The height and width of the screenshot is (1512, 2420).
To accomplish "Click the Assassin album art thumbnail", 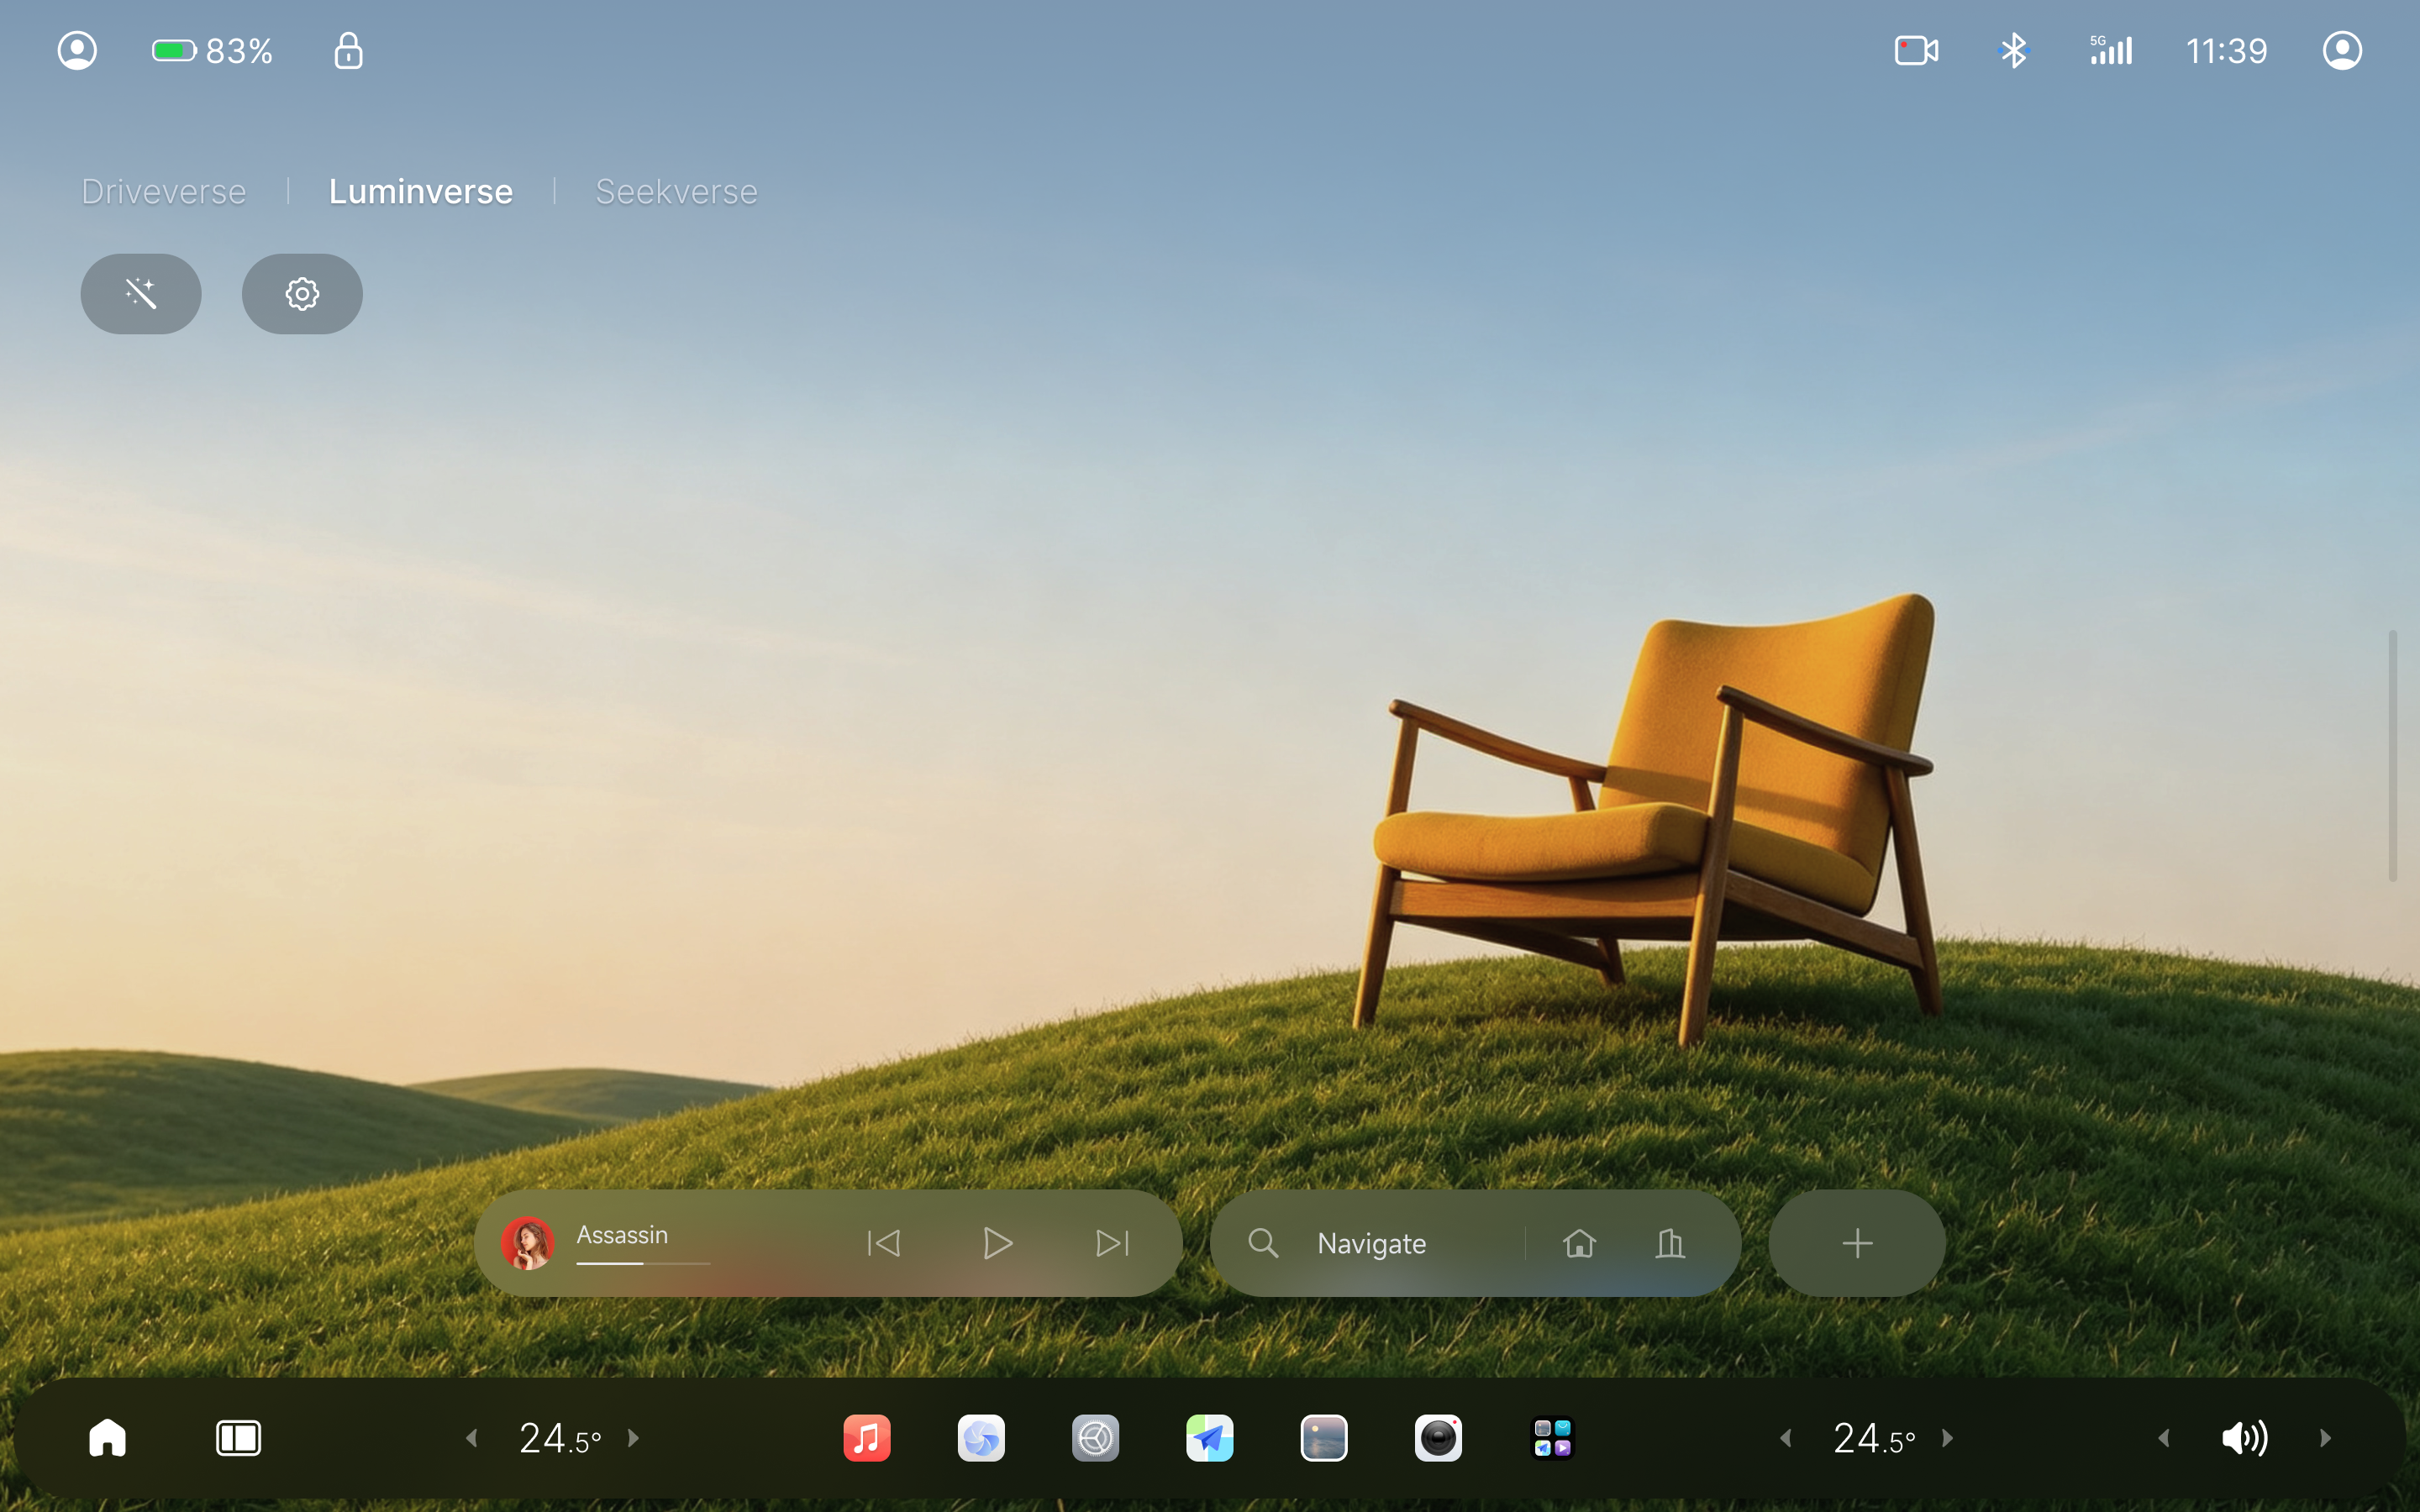I will click(x=527, y=1243).
